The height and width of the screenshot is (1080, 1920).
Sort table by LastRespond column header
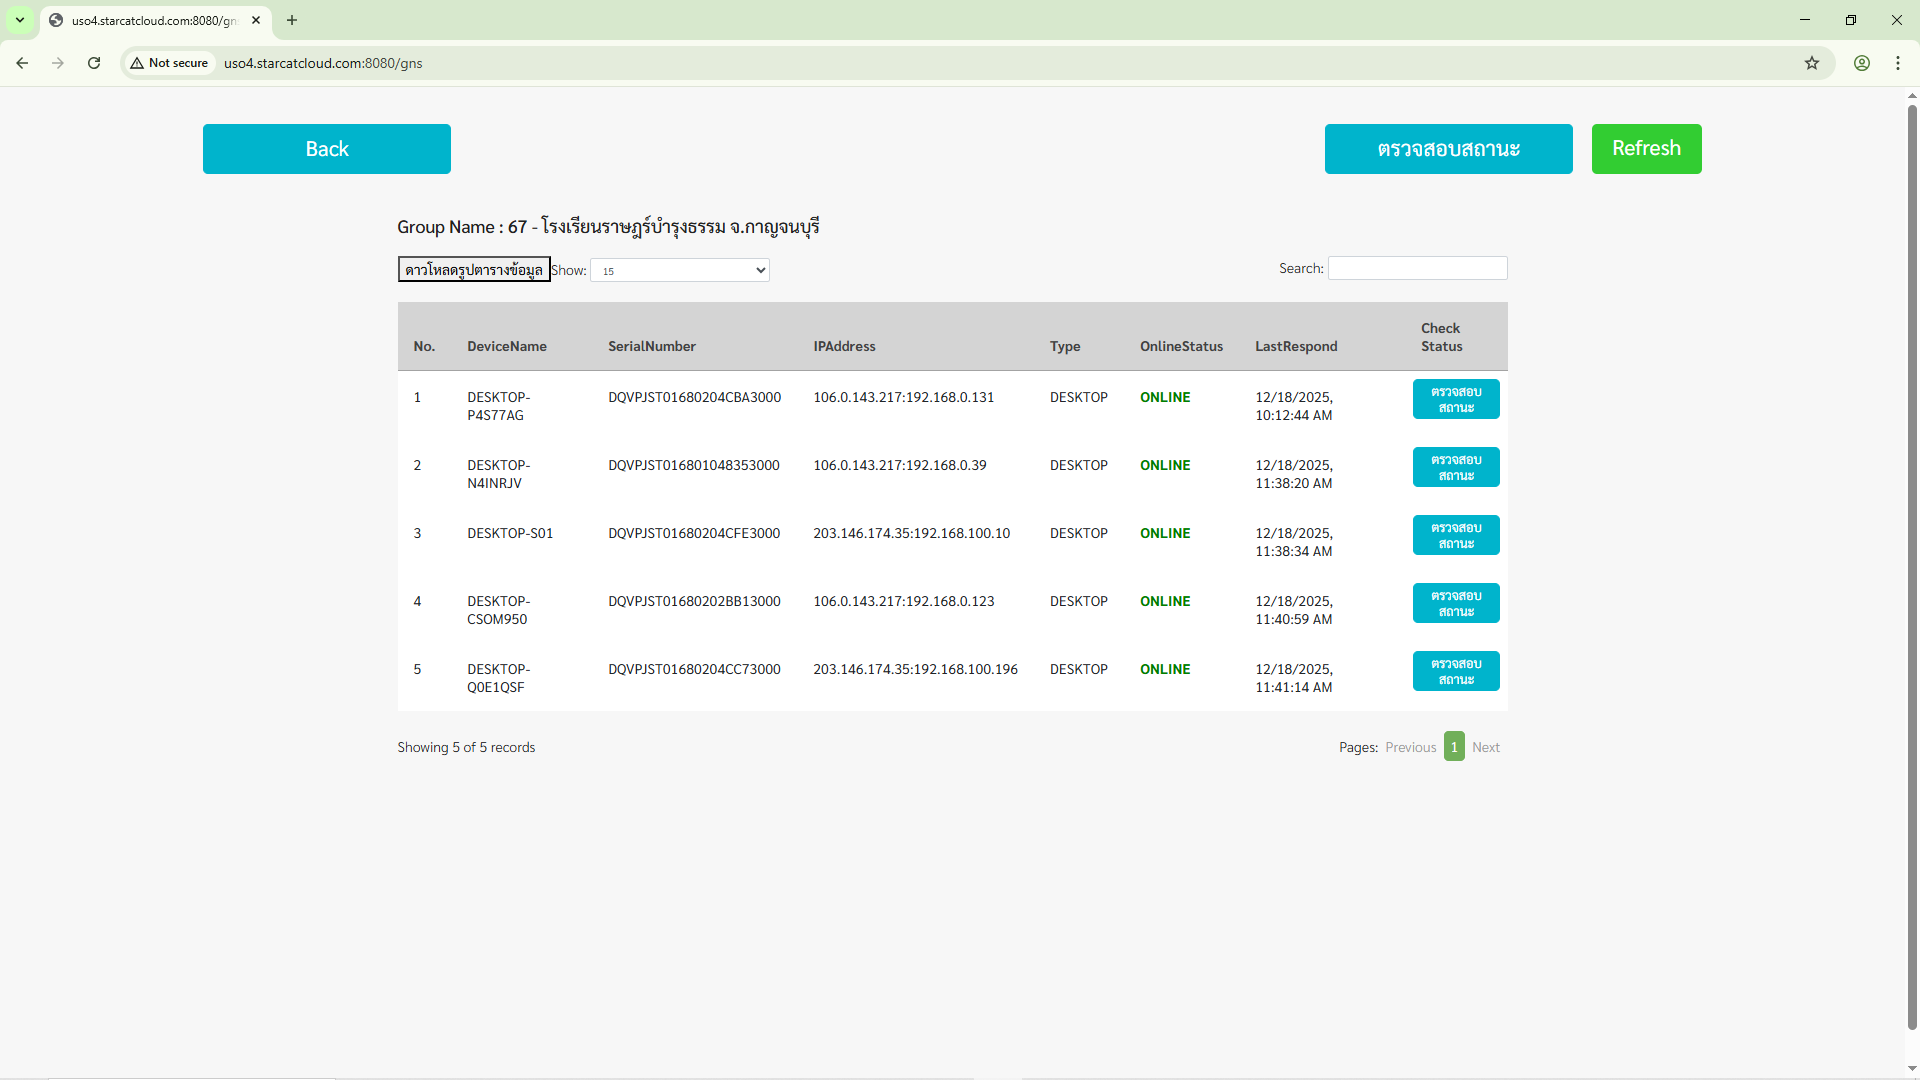(1295, 346)
